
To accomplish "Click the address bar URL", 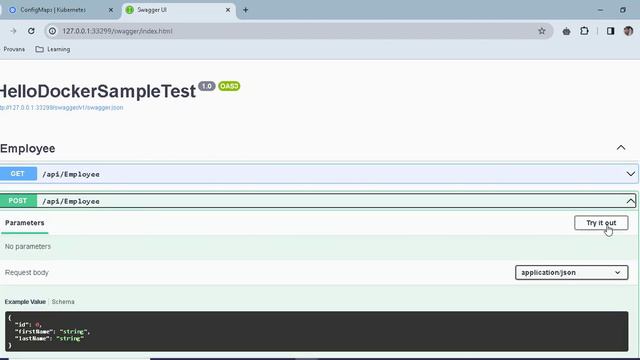I will 117,31.
